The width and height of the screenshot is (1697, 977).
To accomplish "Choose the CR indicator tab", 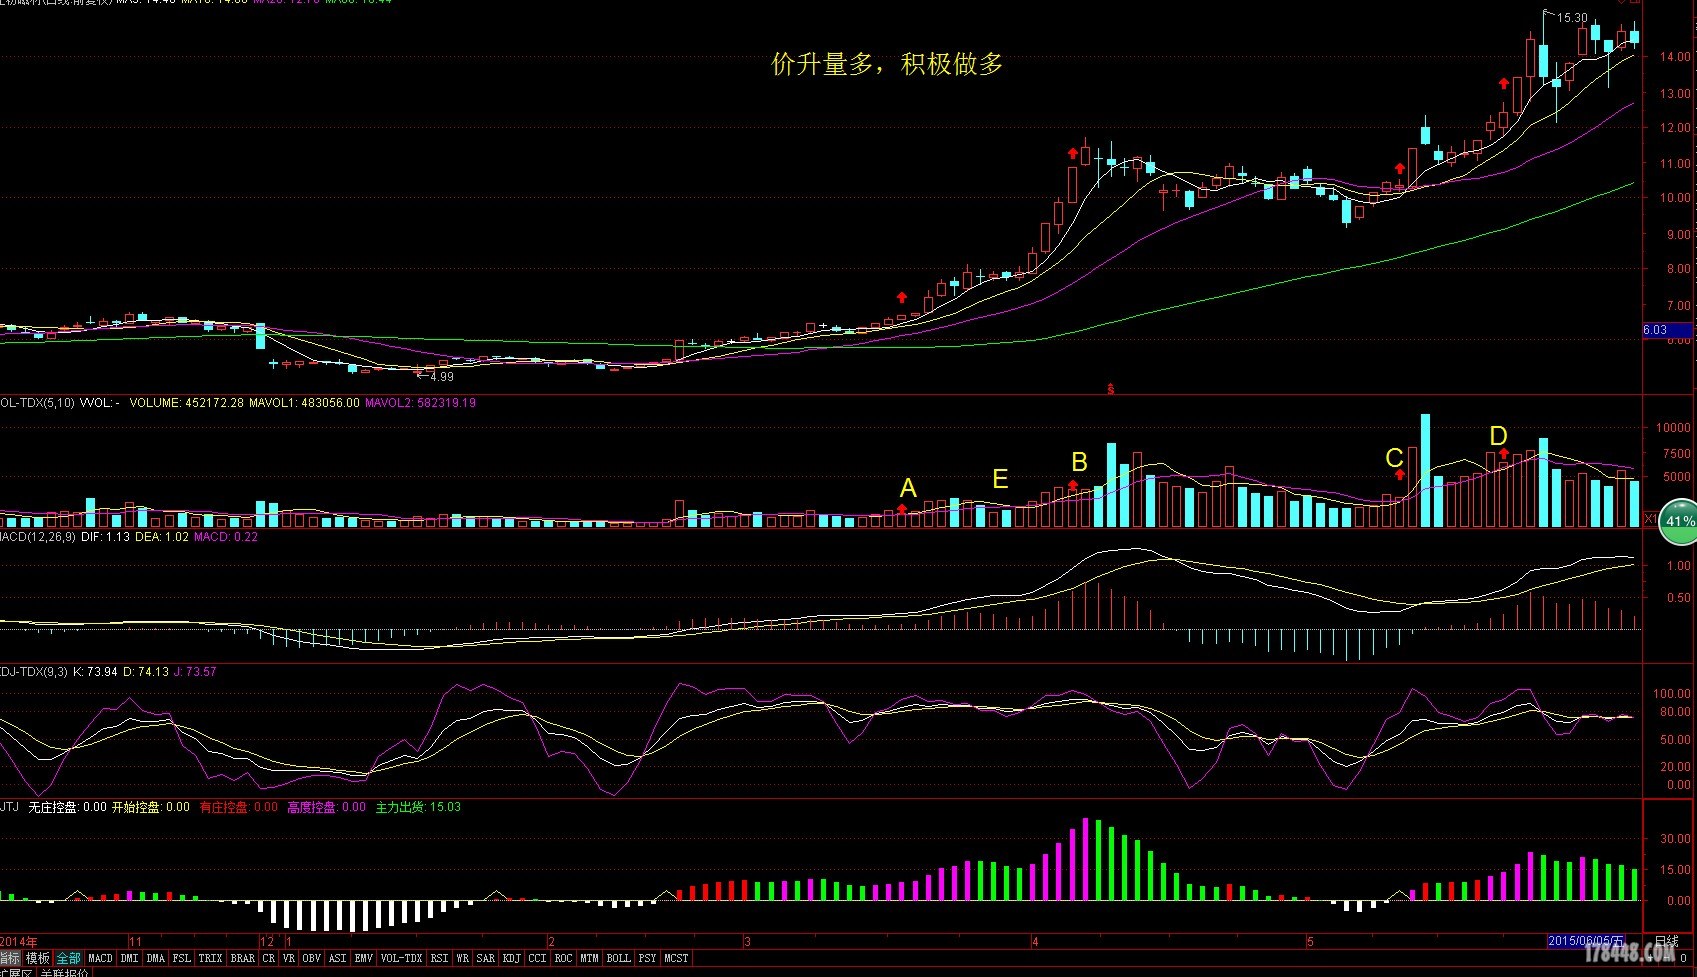I will pyautogui.click(x=269, y=958).
